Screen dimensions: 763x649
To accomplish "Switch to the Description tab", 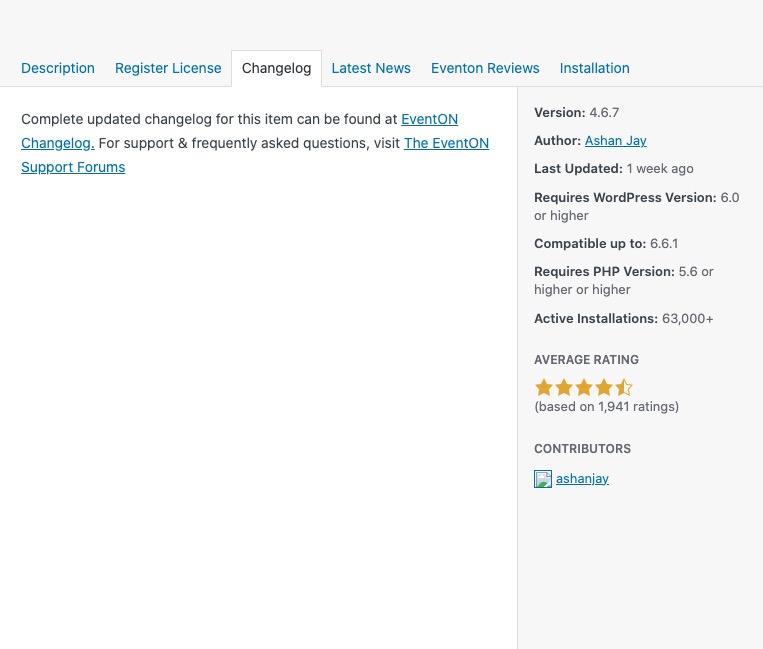I will [x=58, y=68].
